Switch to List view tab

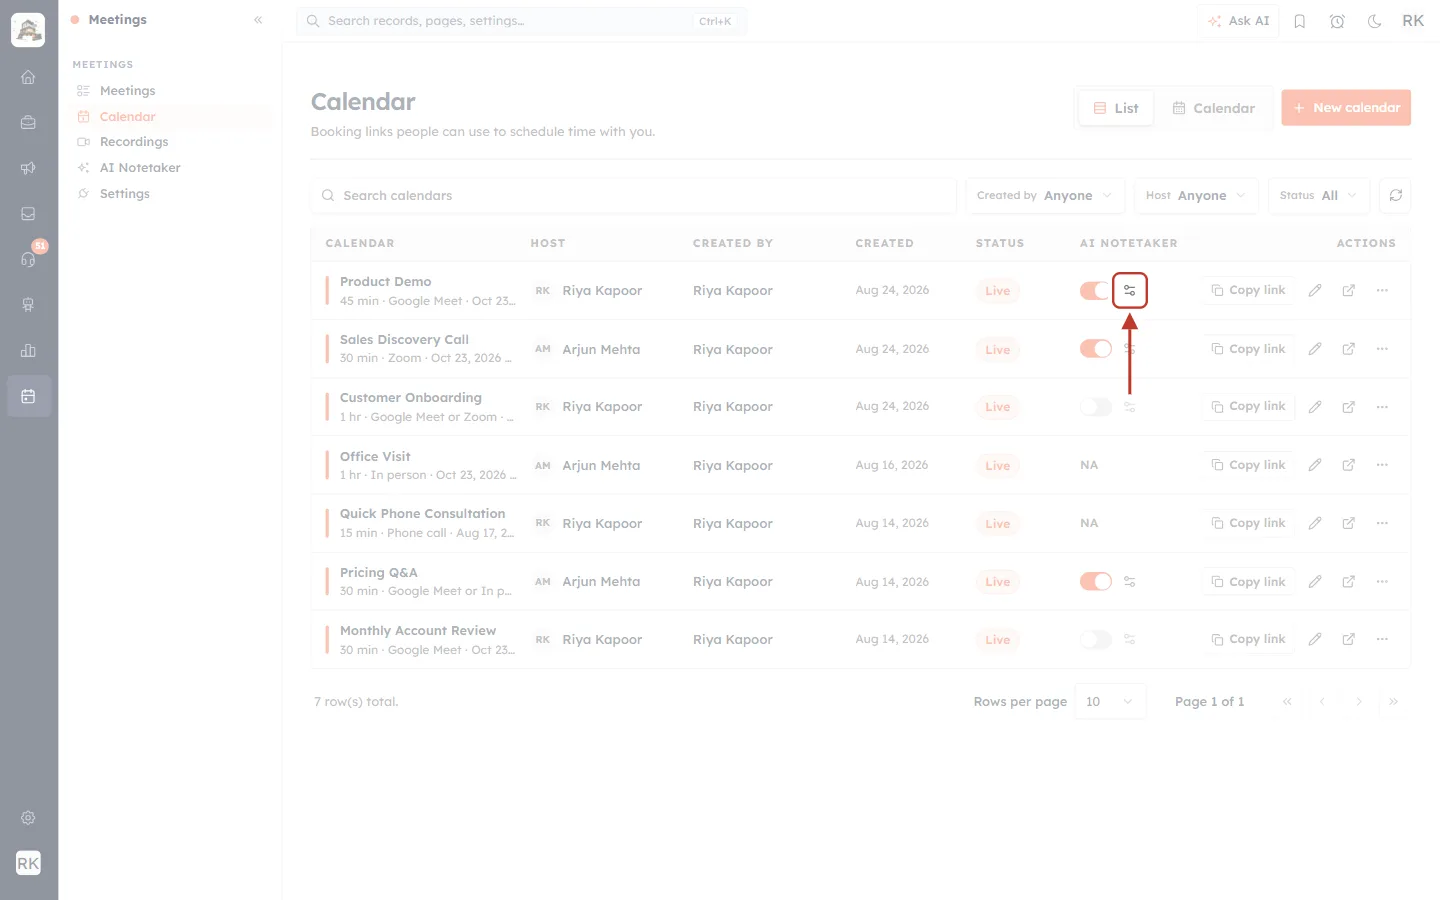(x=1116, y=108)
